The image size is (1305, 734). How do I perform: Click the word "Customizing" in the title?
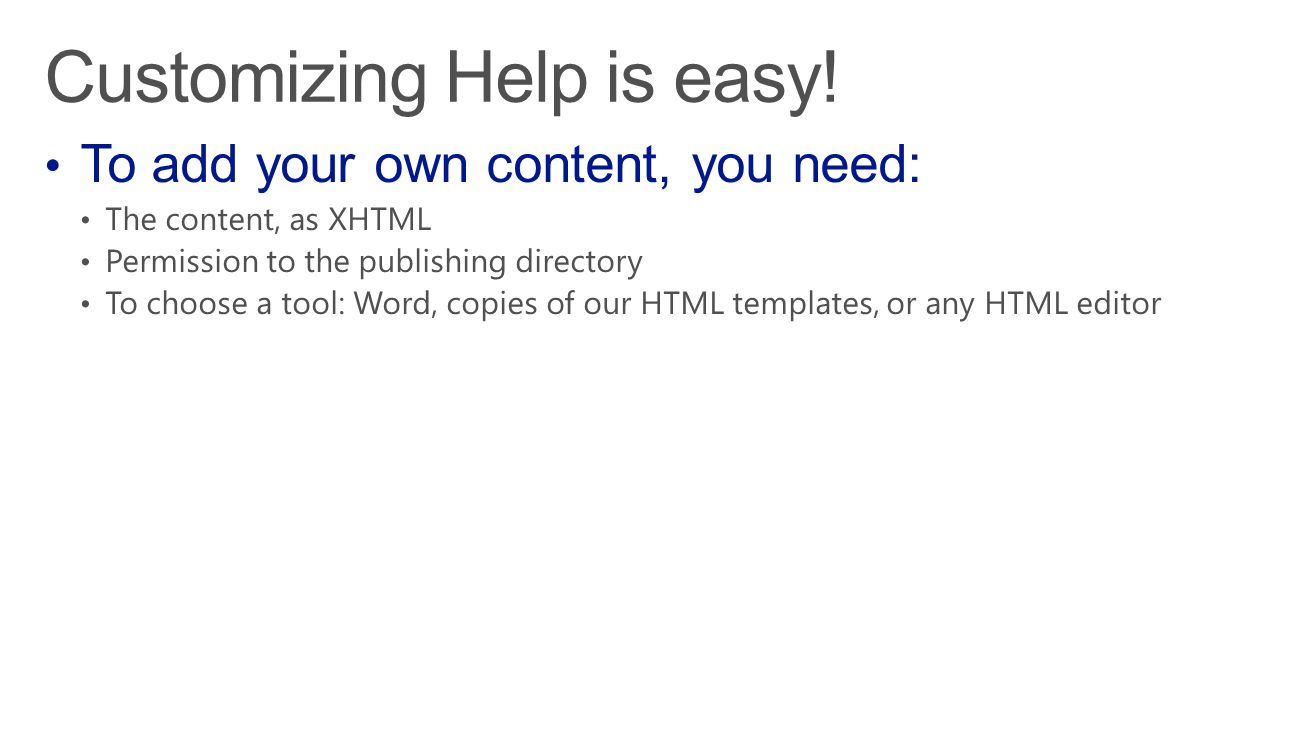[x=237, y=80]
